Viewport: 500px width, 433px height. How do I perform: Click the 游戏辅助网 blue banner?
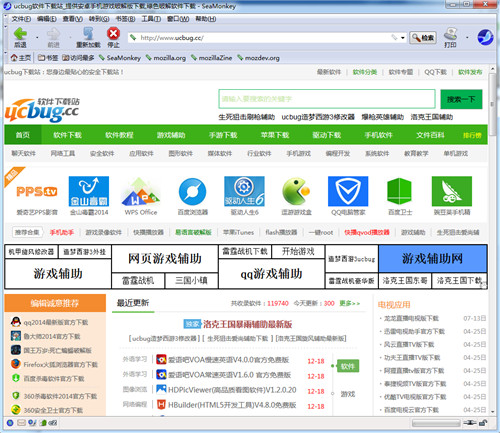(x=432, y=258)
